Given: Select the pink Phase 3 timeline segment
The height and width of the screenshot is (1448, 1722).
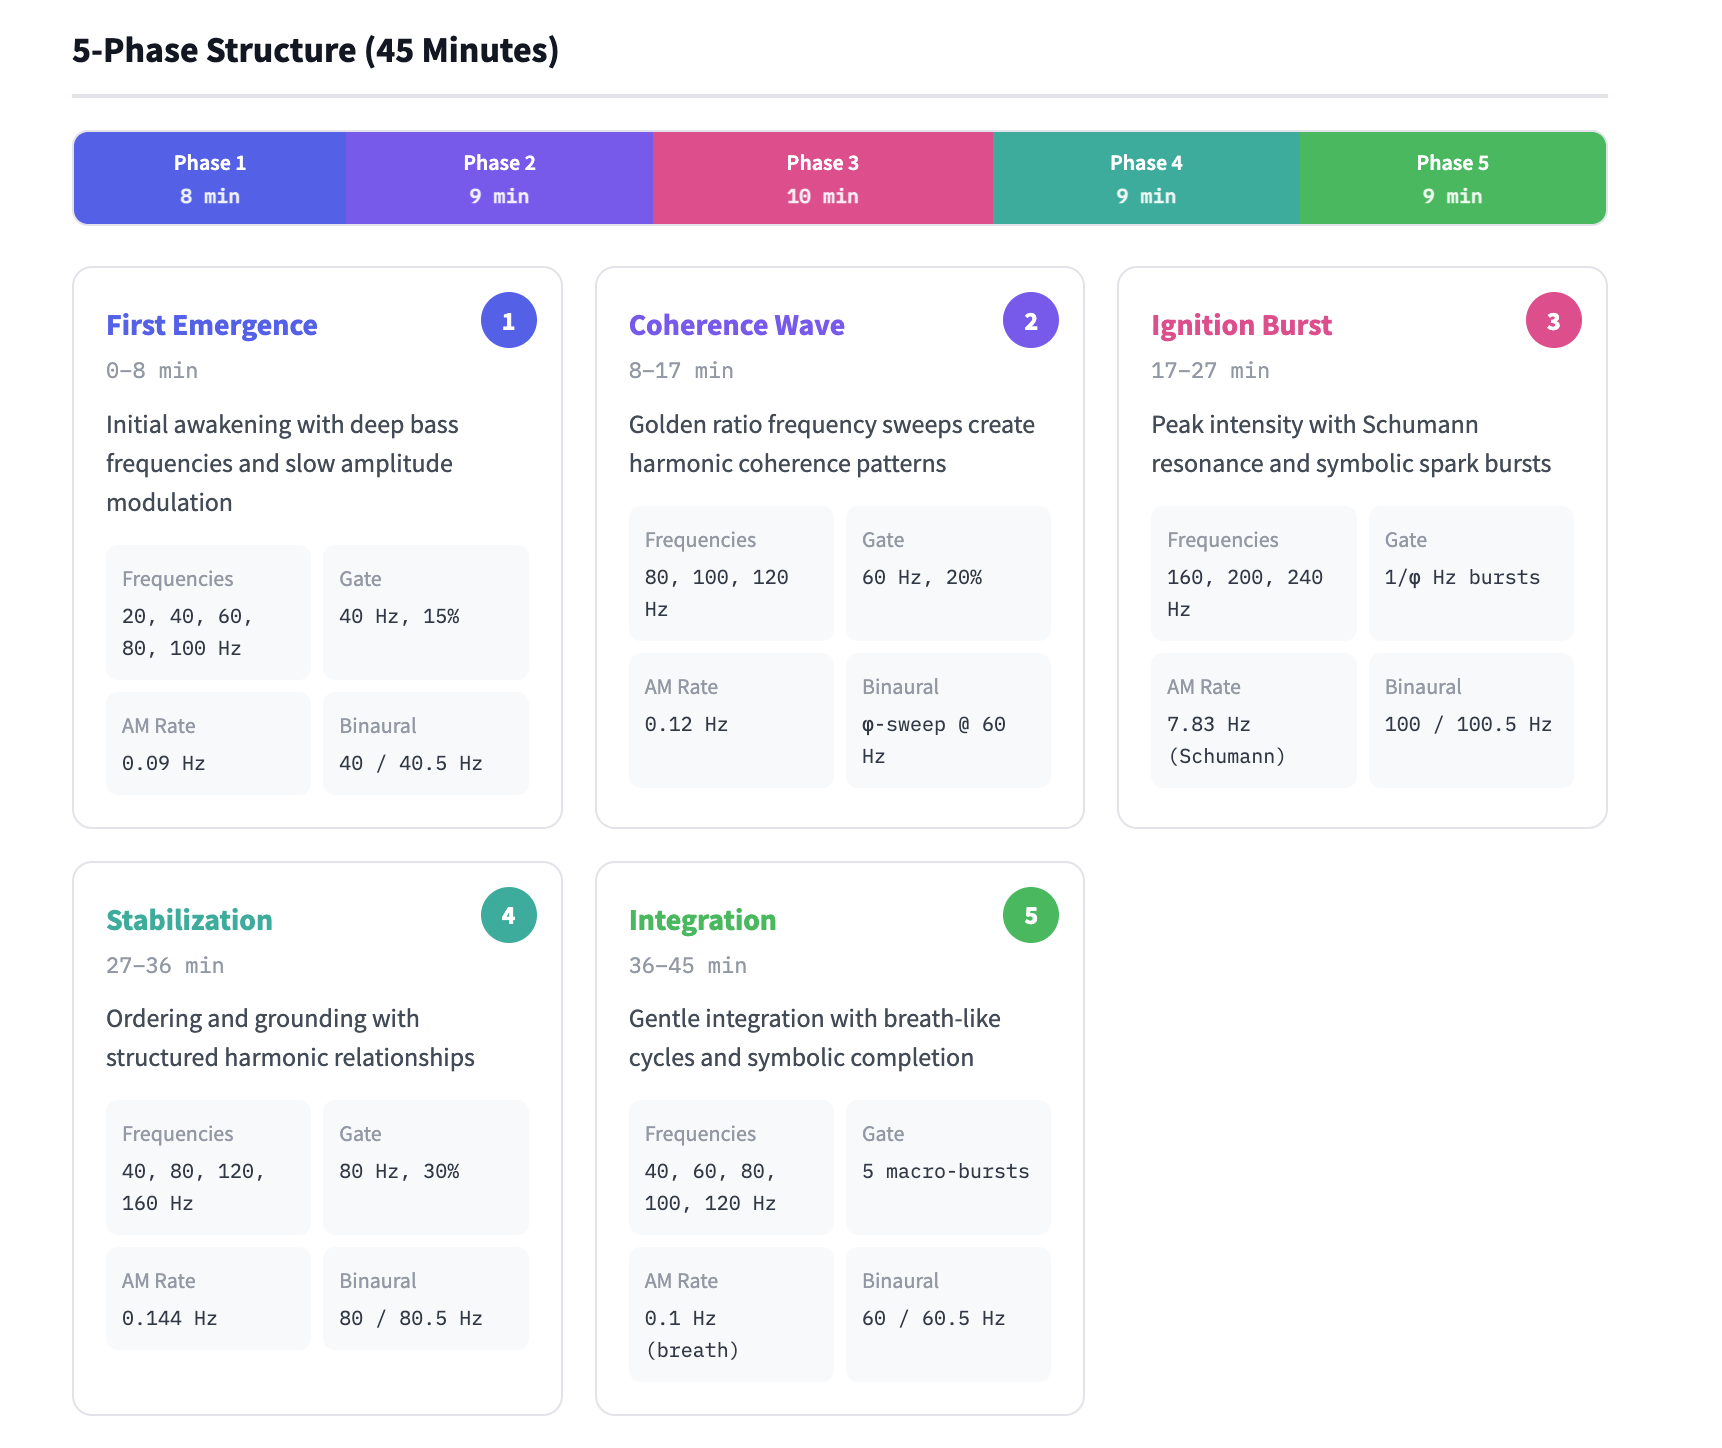Looking at the screenshot, I should tap(822, 179).
